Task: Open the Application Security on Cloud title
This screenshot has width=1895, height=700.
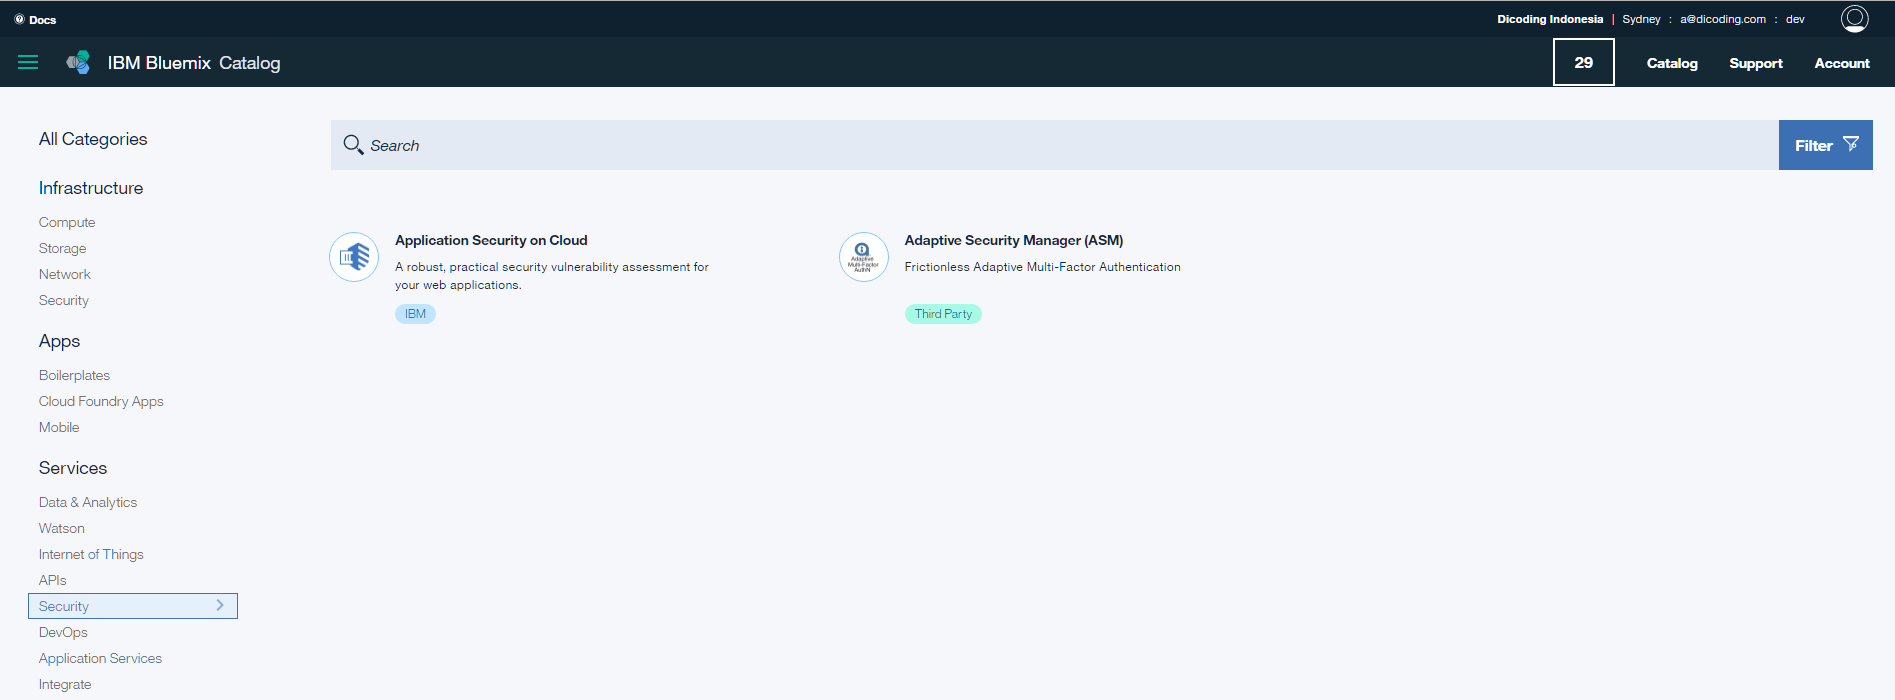Action: [x=491, y=240]
